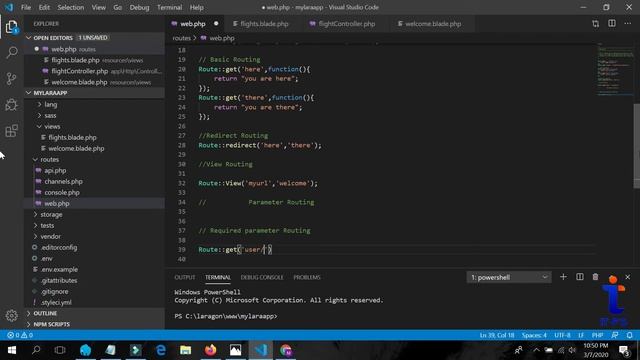This screenshot has width=640, height=360.
Task: Click the routes breadcrumb
Action: point(182,38)
